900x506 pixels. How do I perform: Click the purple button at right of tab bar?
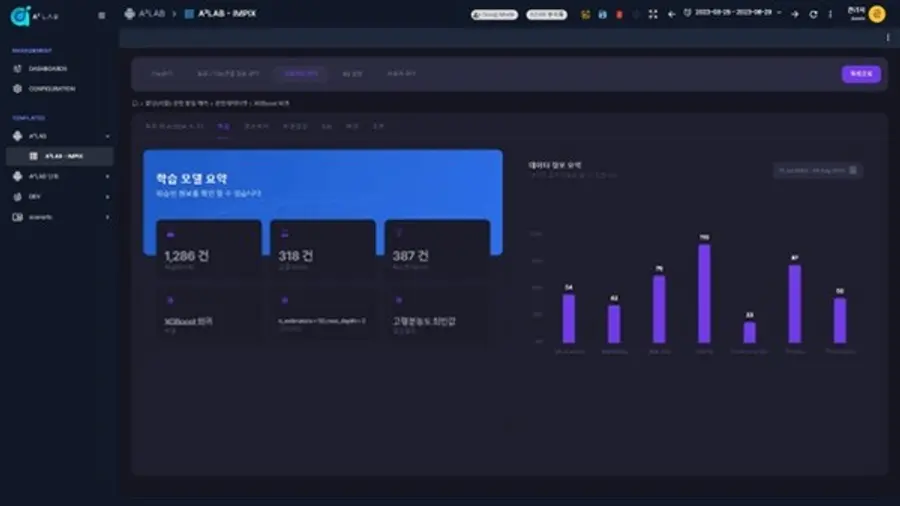861,73
